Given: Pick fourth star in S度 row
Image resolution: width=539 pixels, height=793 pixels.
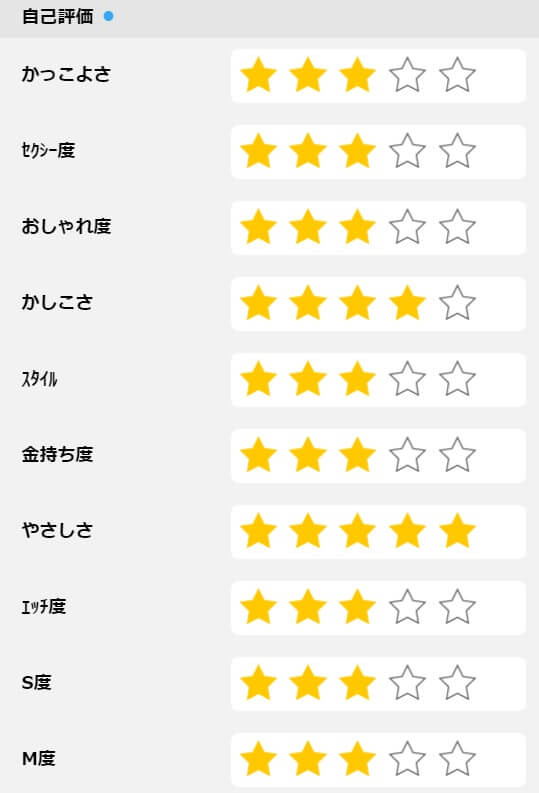Looking at the screenshot, I should click(x=407, y=682).
